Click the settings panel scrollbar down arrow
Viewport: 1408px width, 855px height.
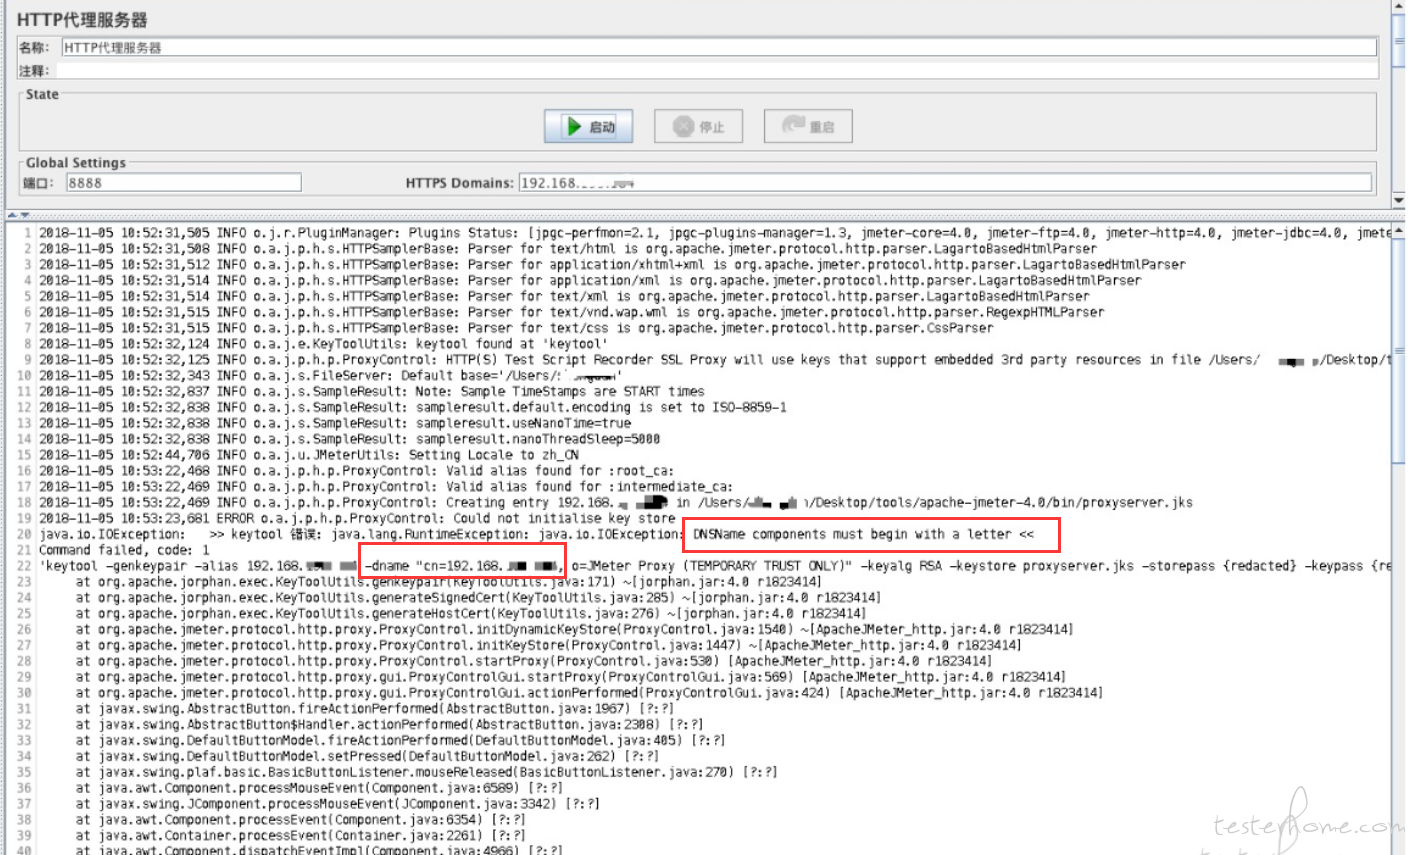tap(1398, 200)
